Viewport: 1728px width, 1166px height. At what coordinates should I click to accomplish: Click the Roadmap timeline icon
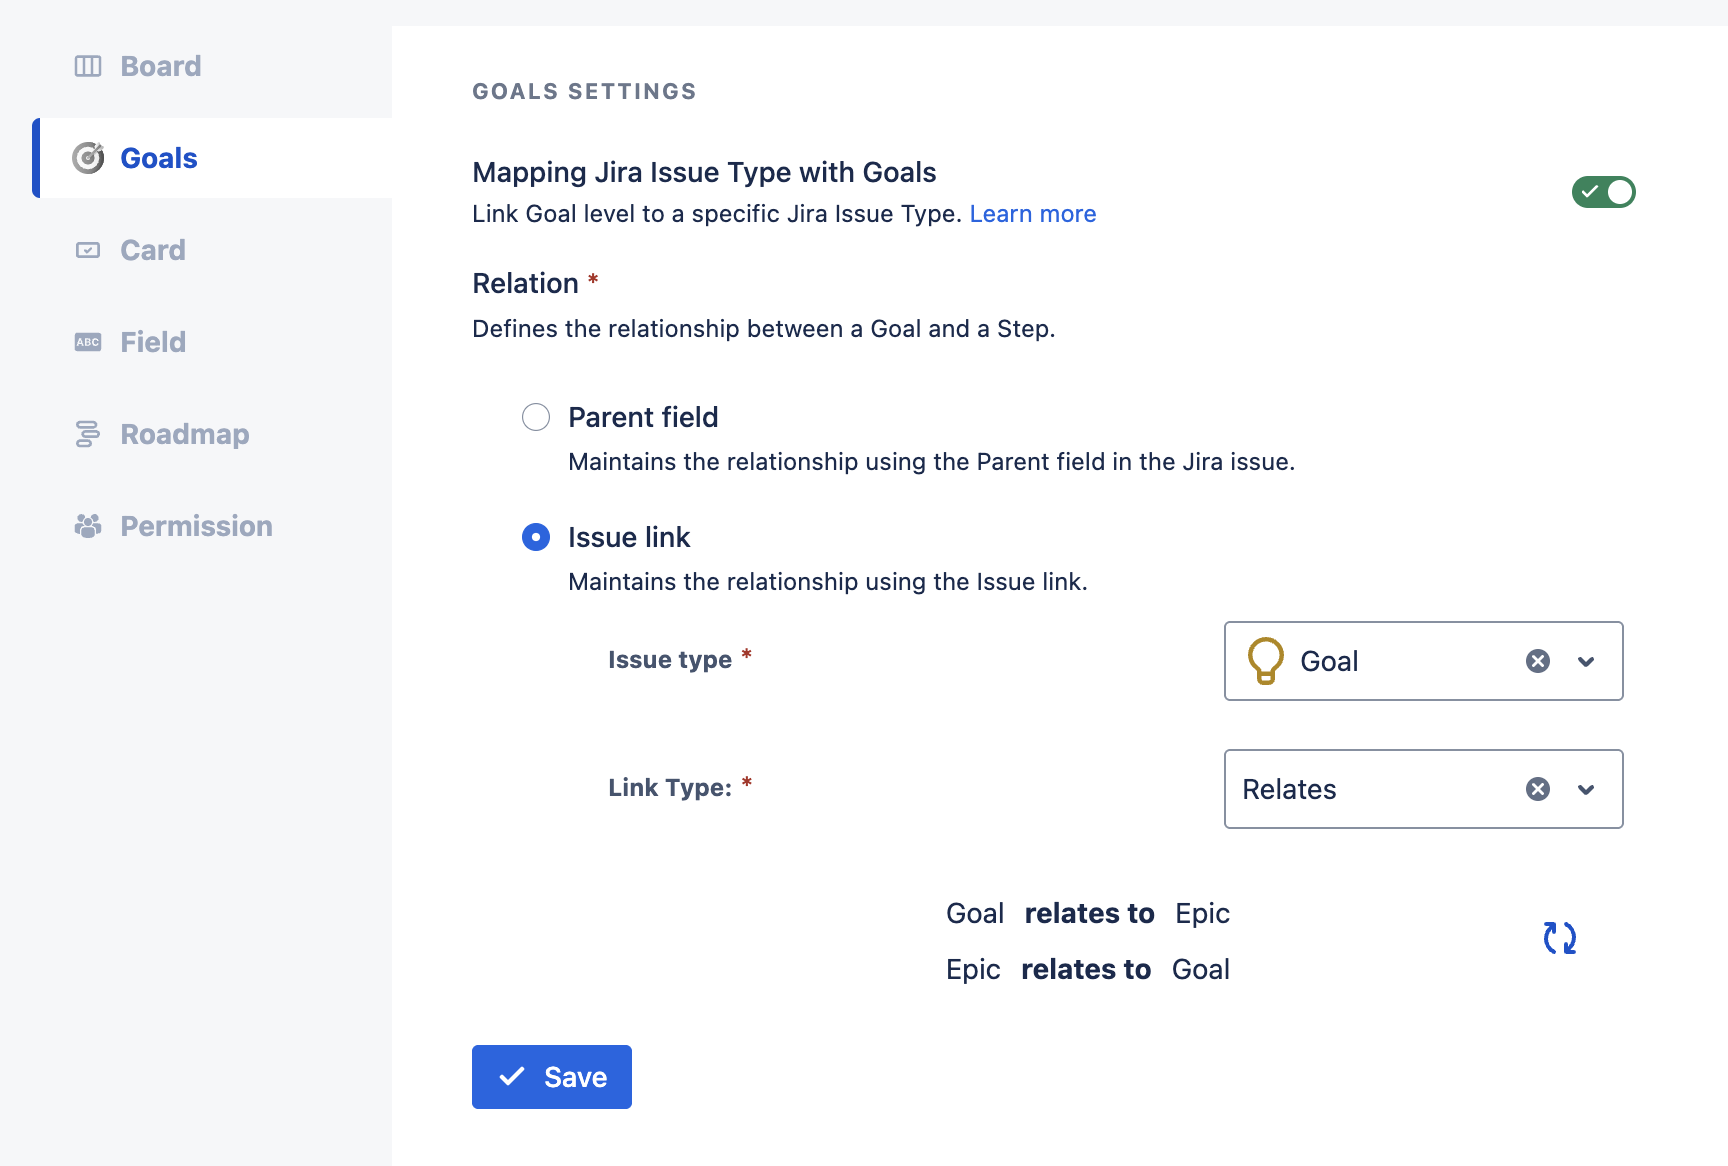(88, 434)
